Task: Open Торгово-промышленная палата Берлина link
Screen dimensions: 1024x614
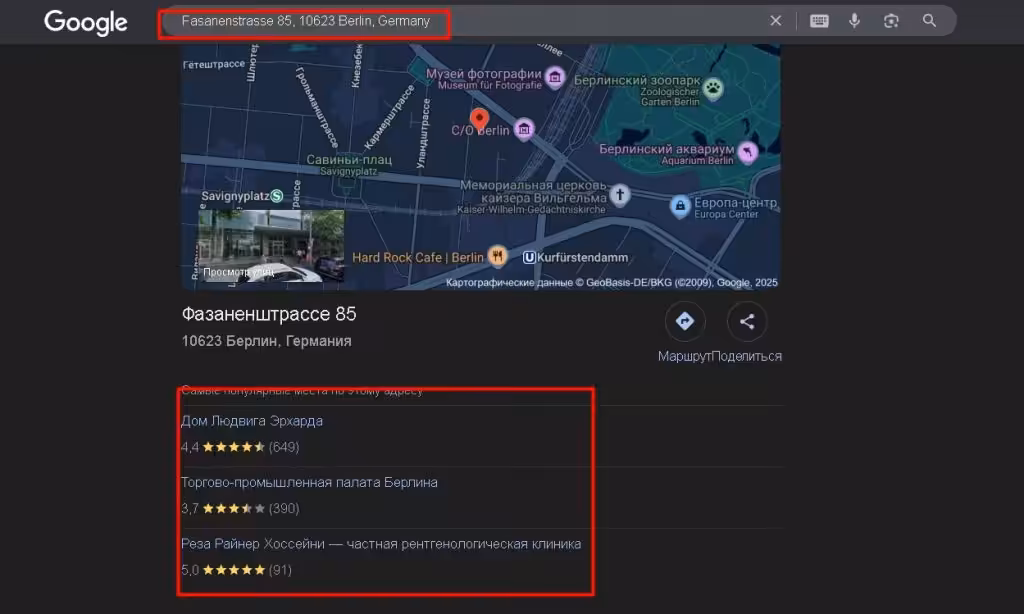Action: coord(309,483)
